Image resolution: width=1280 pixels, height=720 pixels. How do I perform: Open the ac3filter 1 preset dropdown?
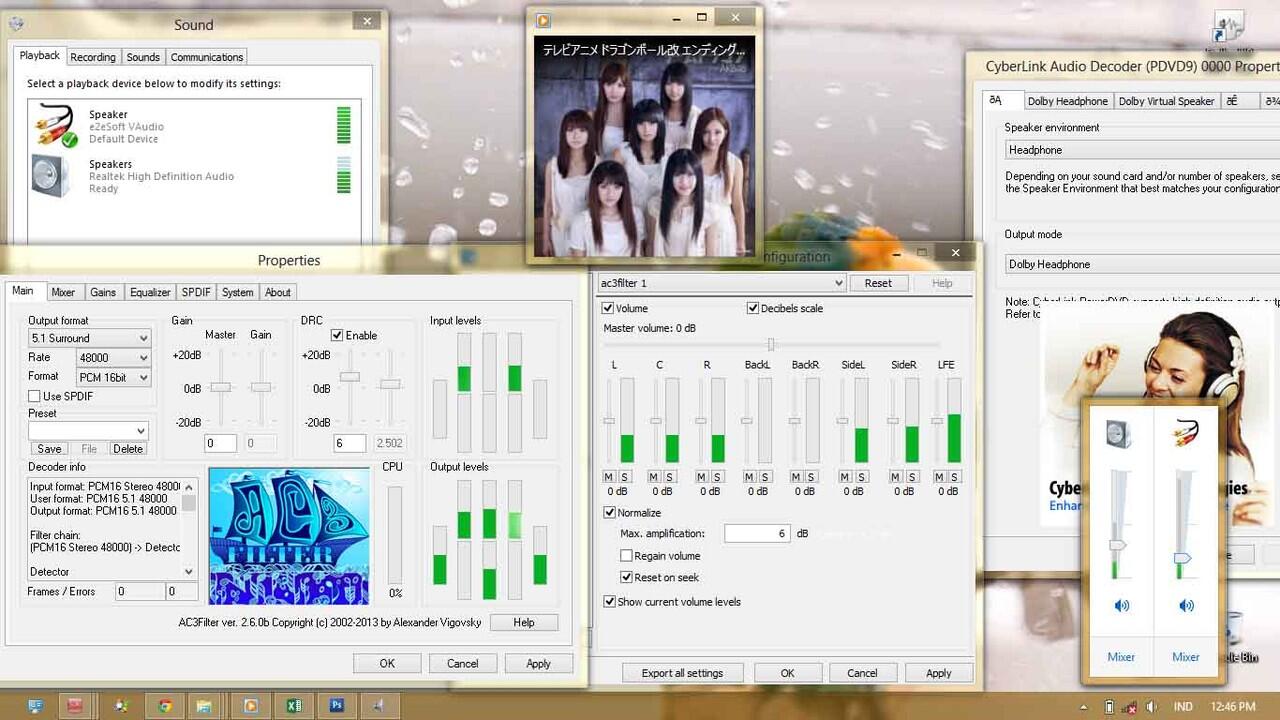click(721, 283)
